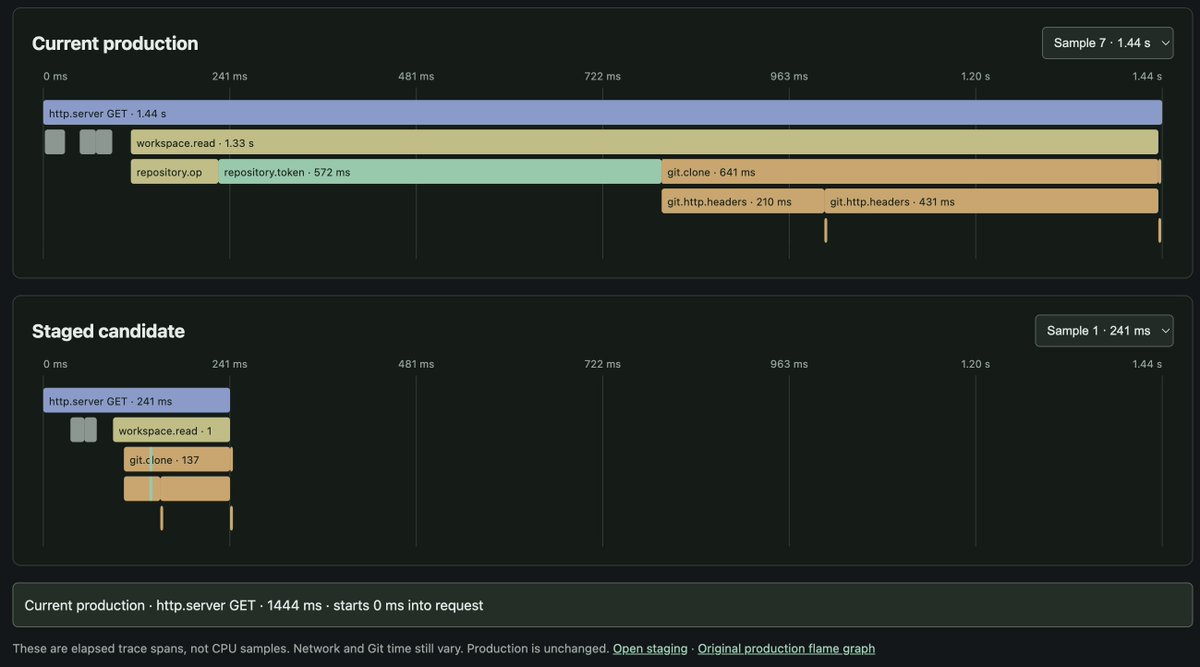Viewport: 1200px width, 667px height.
Task: Select the workspace.read 1.33 s span
Action: pos(644,142)
